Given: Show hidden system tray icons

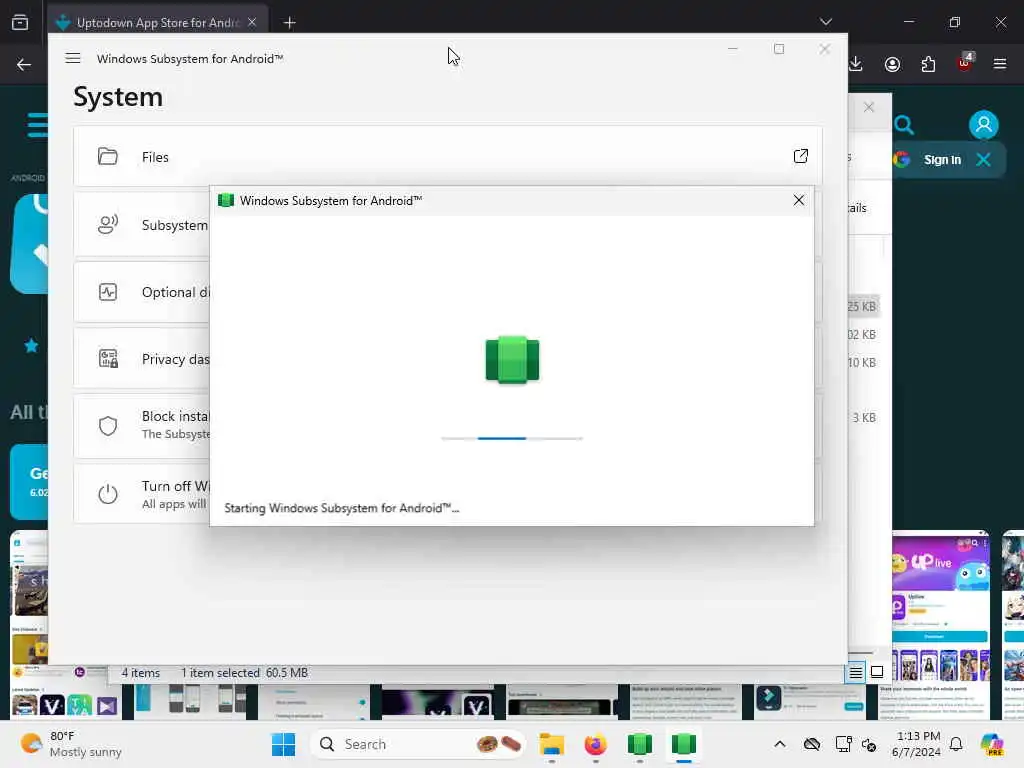Looking at the screenshot, I should pyautogui.click(x=780, y=744).
